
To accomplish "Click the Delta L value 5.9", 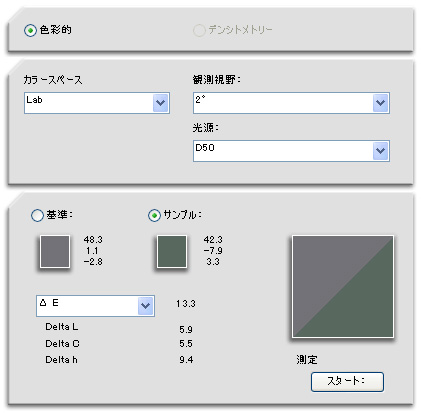I will coord(186,330).
